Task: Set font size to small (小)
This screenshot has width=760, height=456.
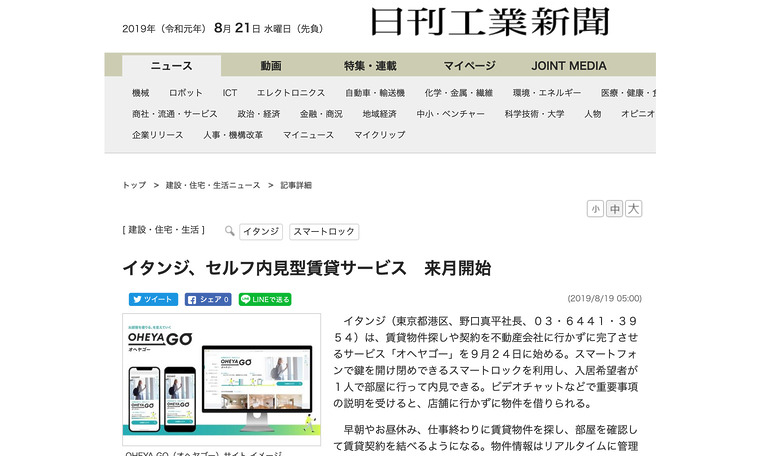Action: (x=595, y=209)
